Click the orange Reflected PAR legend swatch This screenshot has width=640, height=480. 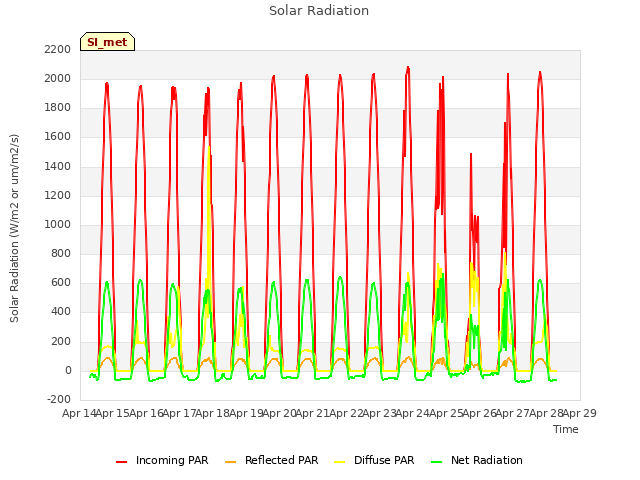click(x=231, y=462)
